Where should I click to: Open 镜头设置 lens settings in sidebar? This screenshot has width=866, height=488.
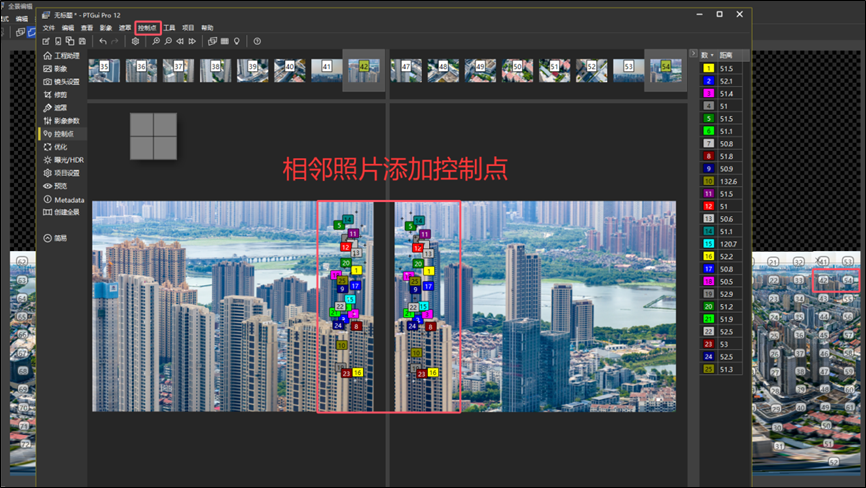pos(61,82)
